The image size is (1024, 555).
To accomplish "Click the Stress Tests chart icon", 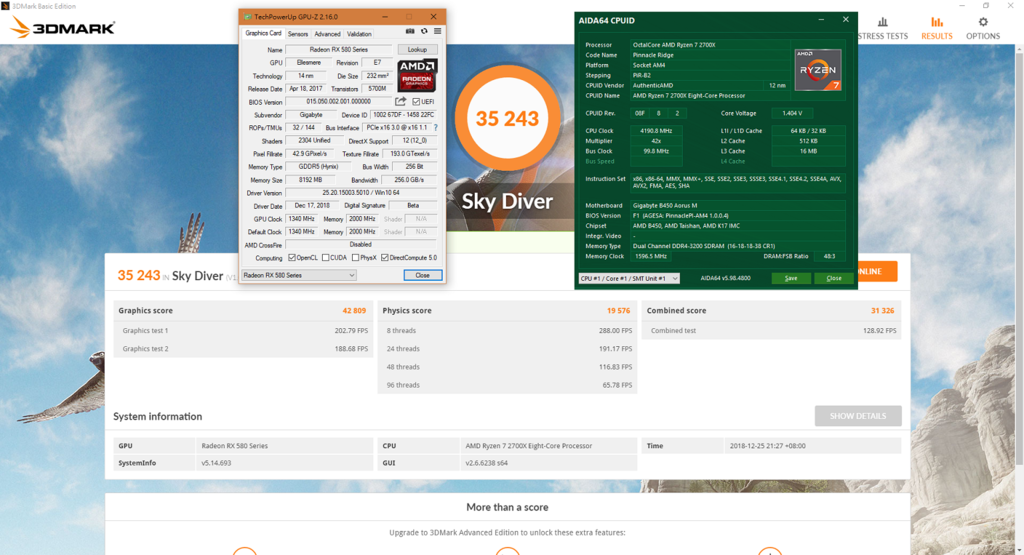I will (882, 22).
